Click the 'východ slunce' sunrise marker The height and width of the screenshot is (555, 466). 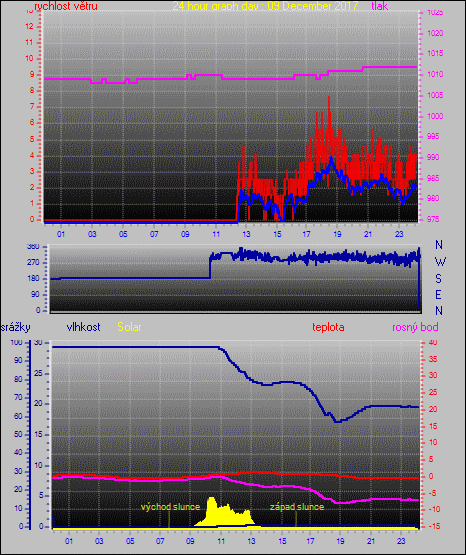171,507
